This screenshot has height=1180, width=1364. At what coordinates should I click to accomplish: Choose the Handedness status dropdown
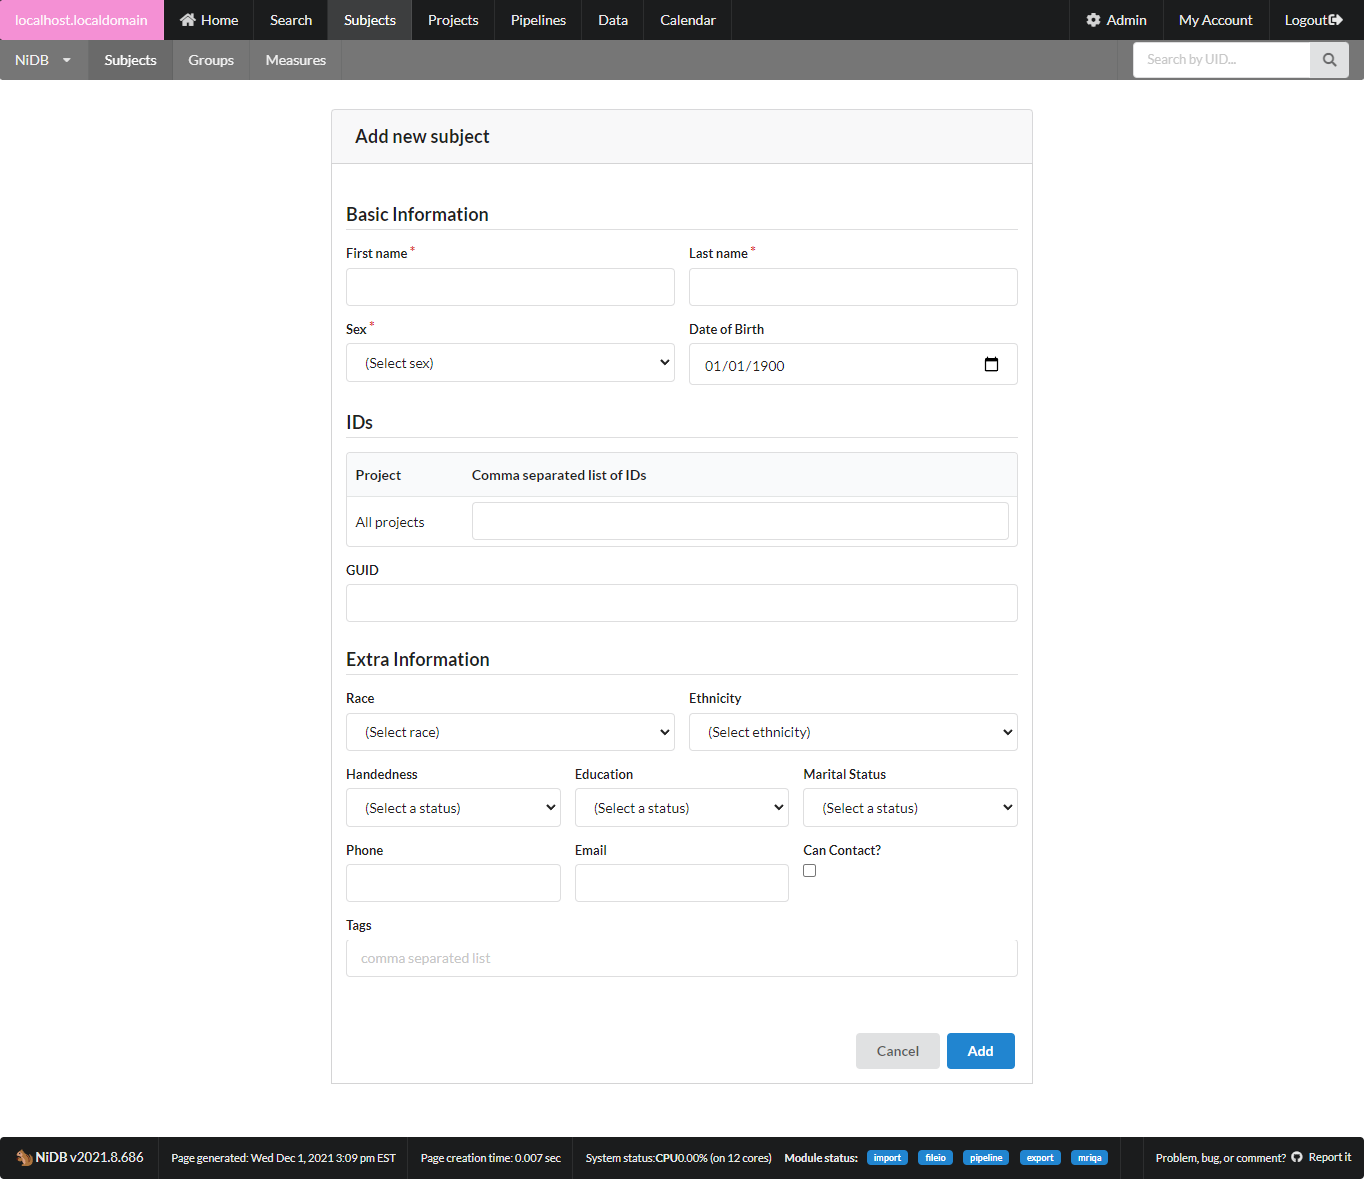[x=453, y=808]
